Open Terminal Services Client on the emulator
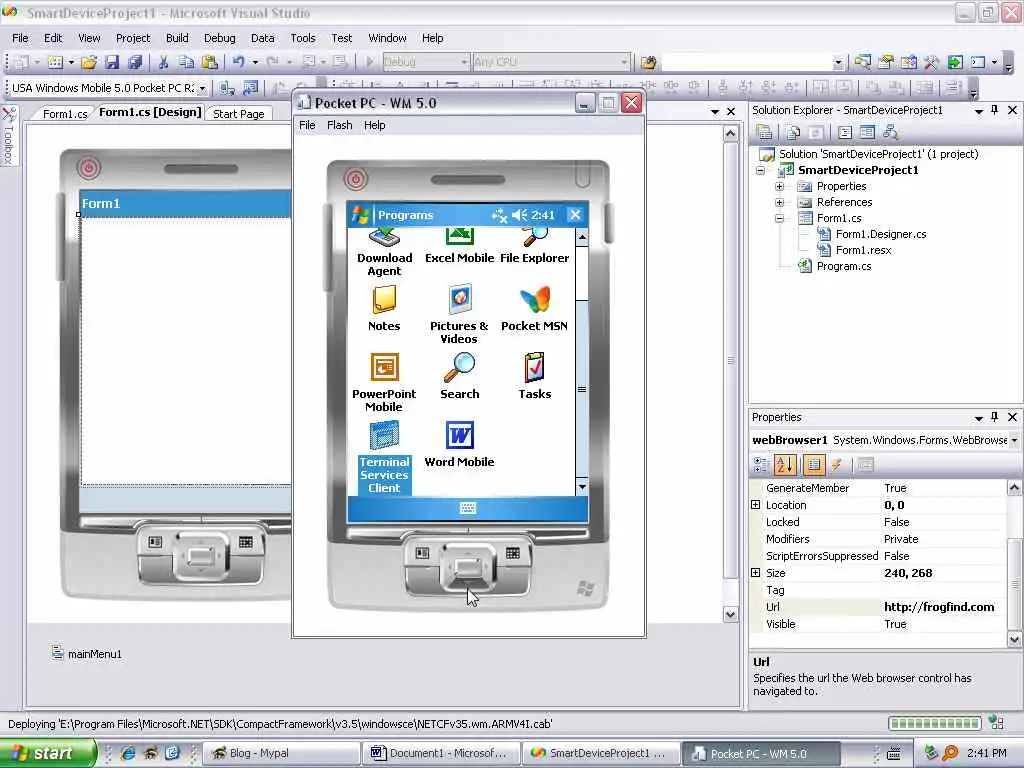The height and width of the screenshot is (768, 1024). [384, 458]
